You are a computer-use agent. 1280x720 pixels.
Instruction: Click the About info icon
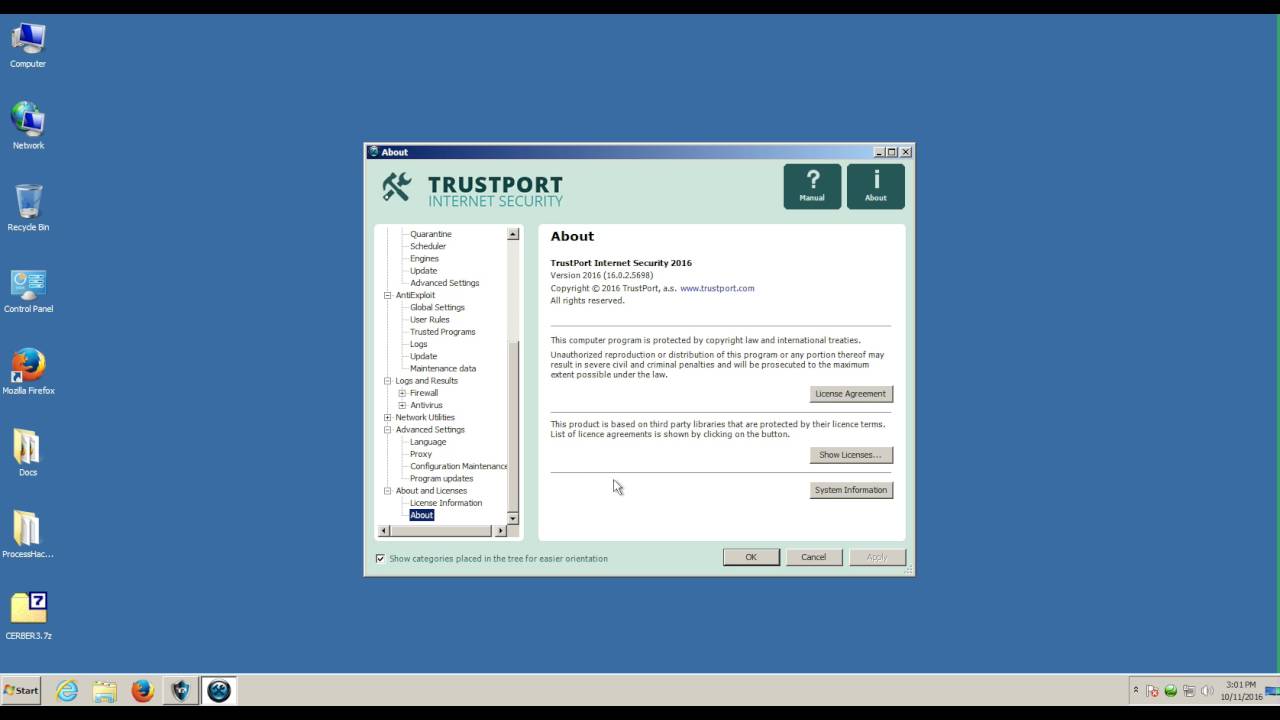click(876, 186)
